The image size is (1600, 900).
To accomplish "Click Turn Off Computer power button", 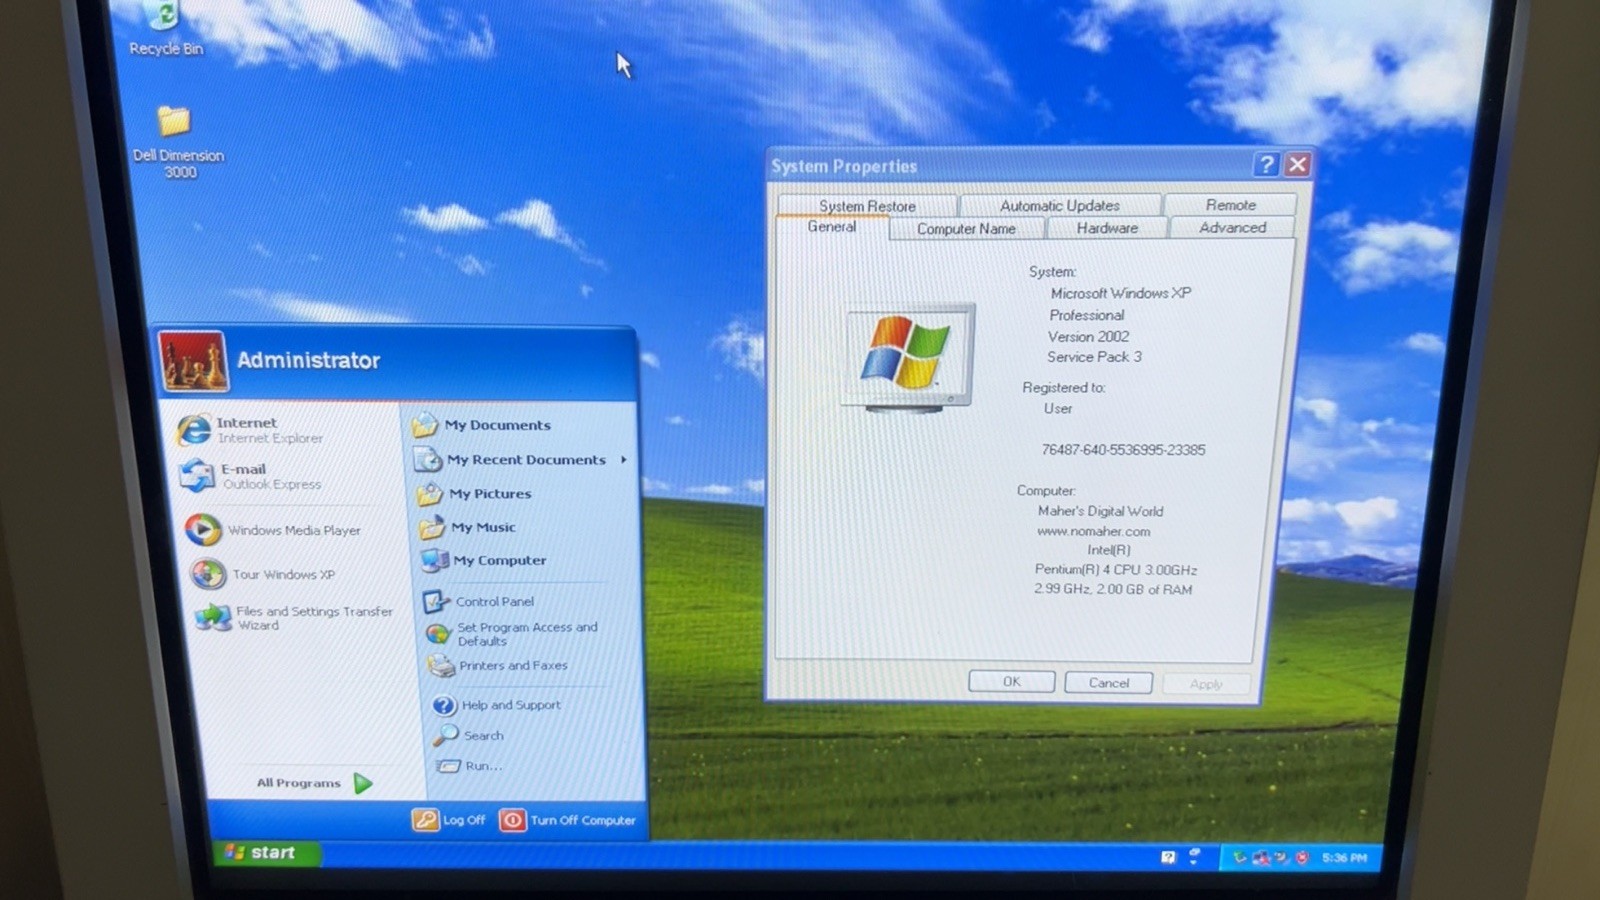I will click(512, 820).
